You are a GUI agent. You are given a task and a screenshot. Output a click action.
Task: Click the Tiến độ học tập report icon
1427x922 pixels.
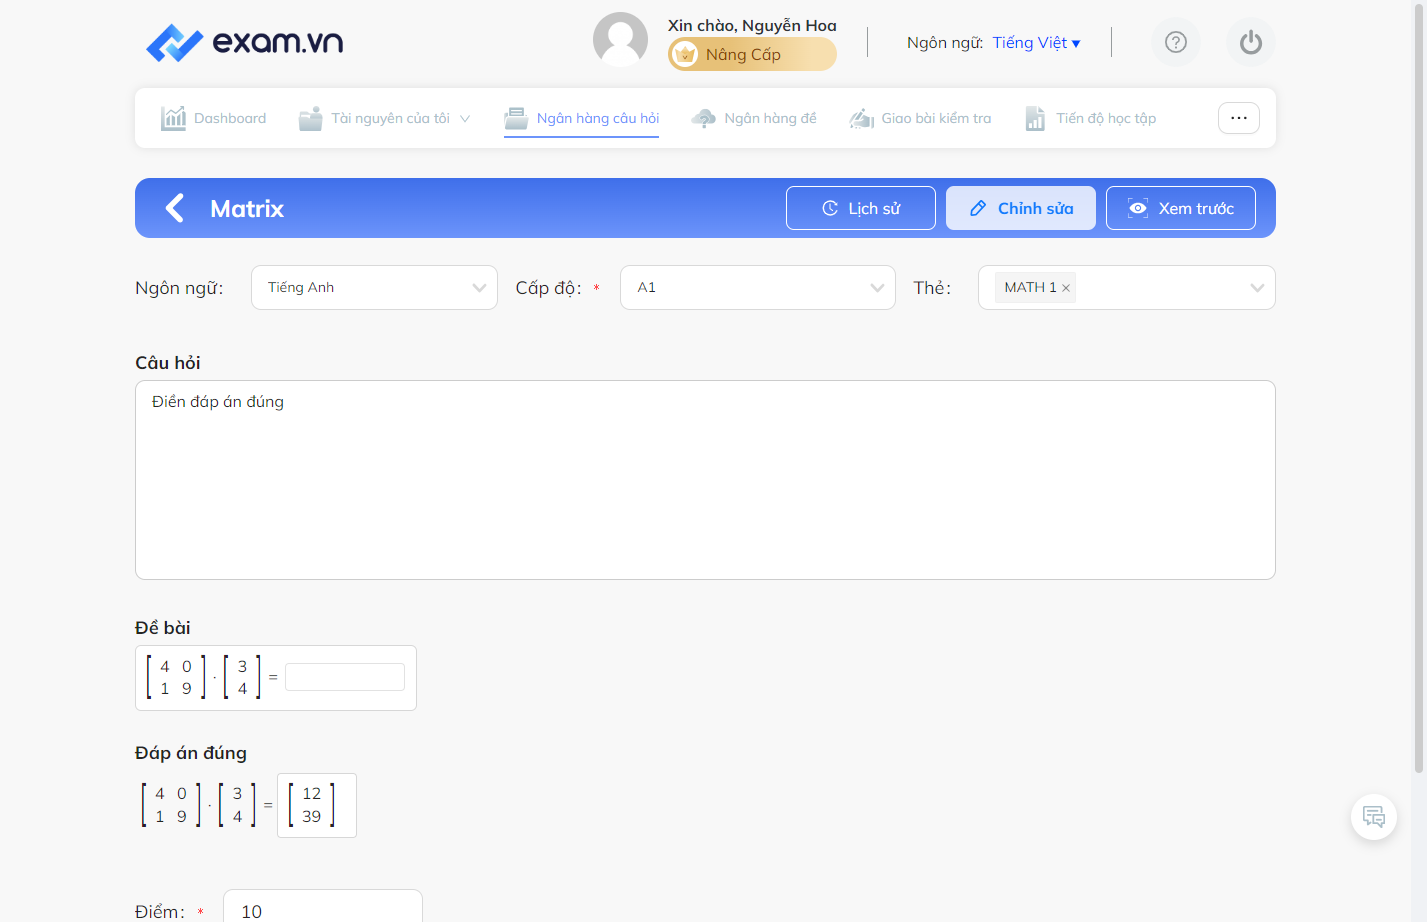[x=1035, y=118]
